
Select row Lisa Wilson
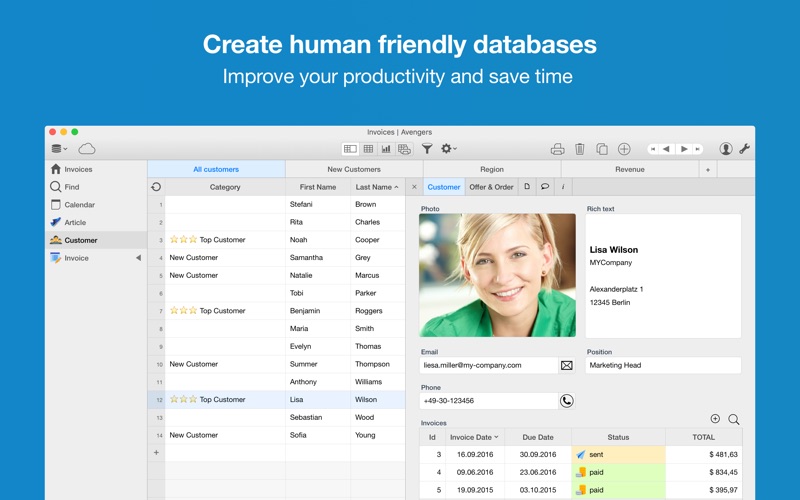(277, 399)
